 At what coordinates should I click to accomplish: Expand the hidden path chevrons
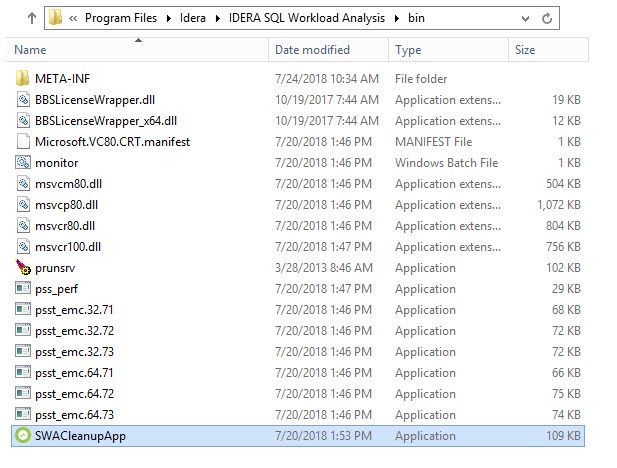click(73, 18)
